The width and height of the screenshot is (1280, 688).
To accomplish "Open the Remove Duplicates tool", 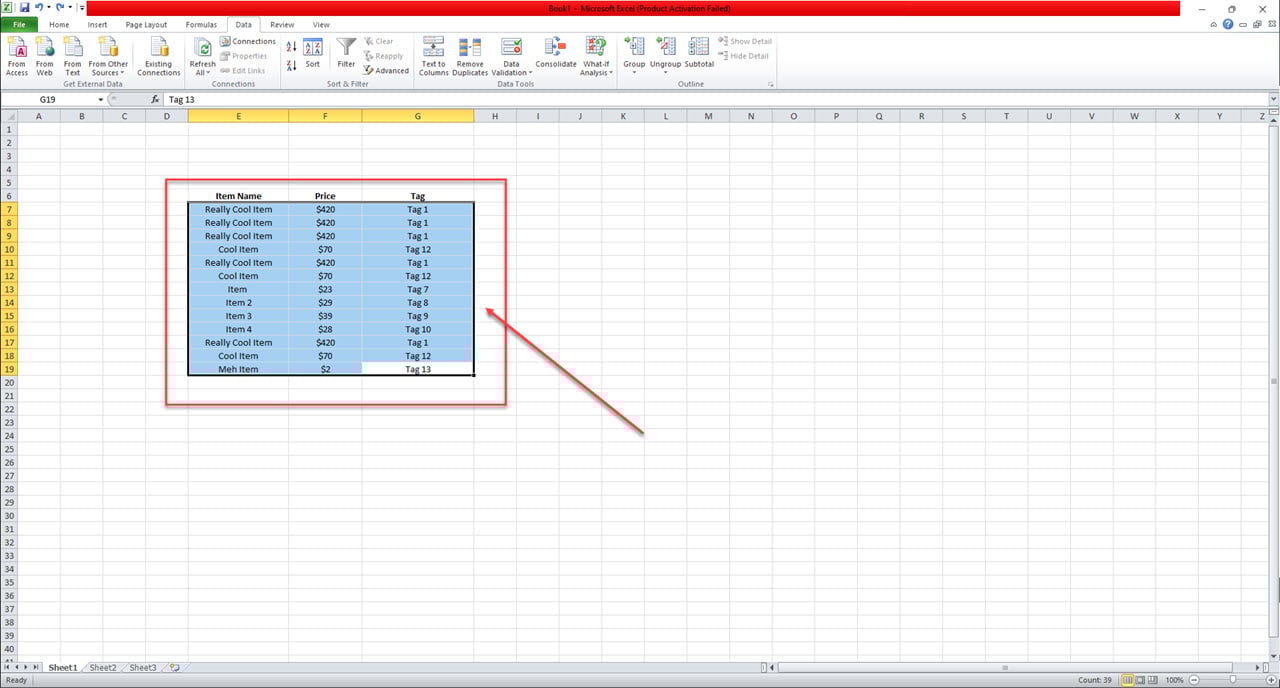I will 470,56.
